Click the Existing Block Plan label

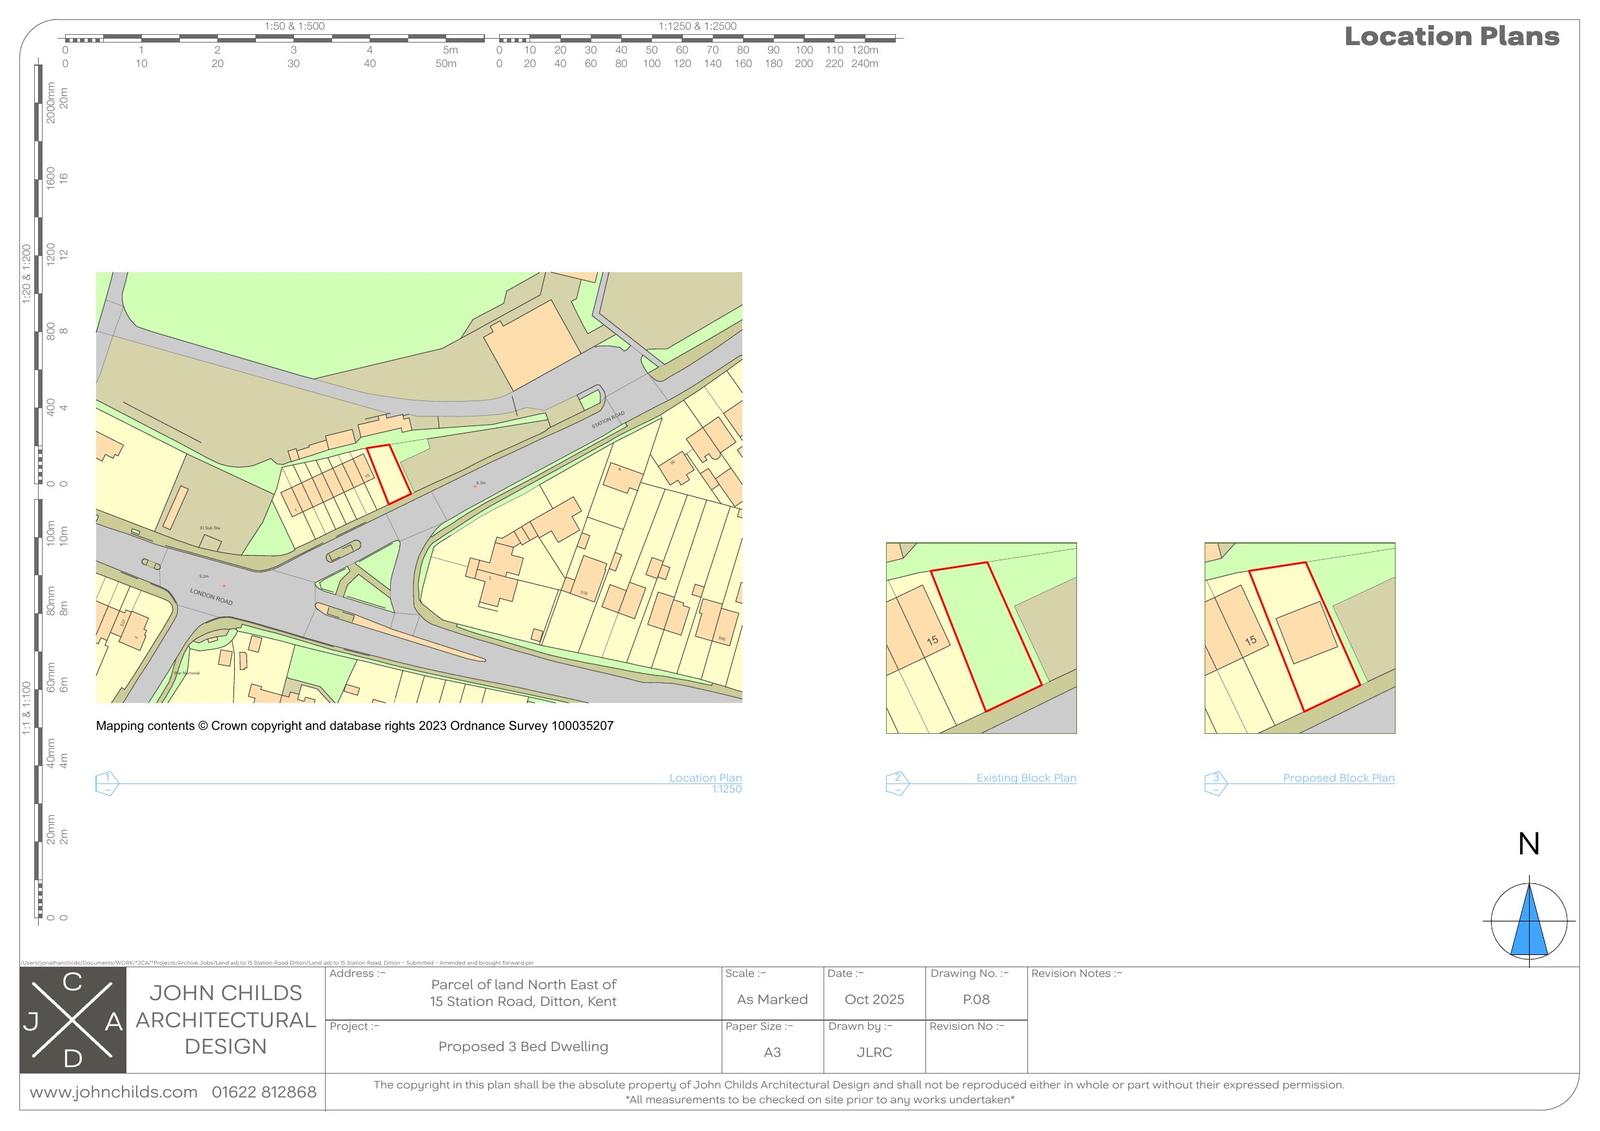pos(1026,778)
